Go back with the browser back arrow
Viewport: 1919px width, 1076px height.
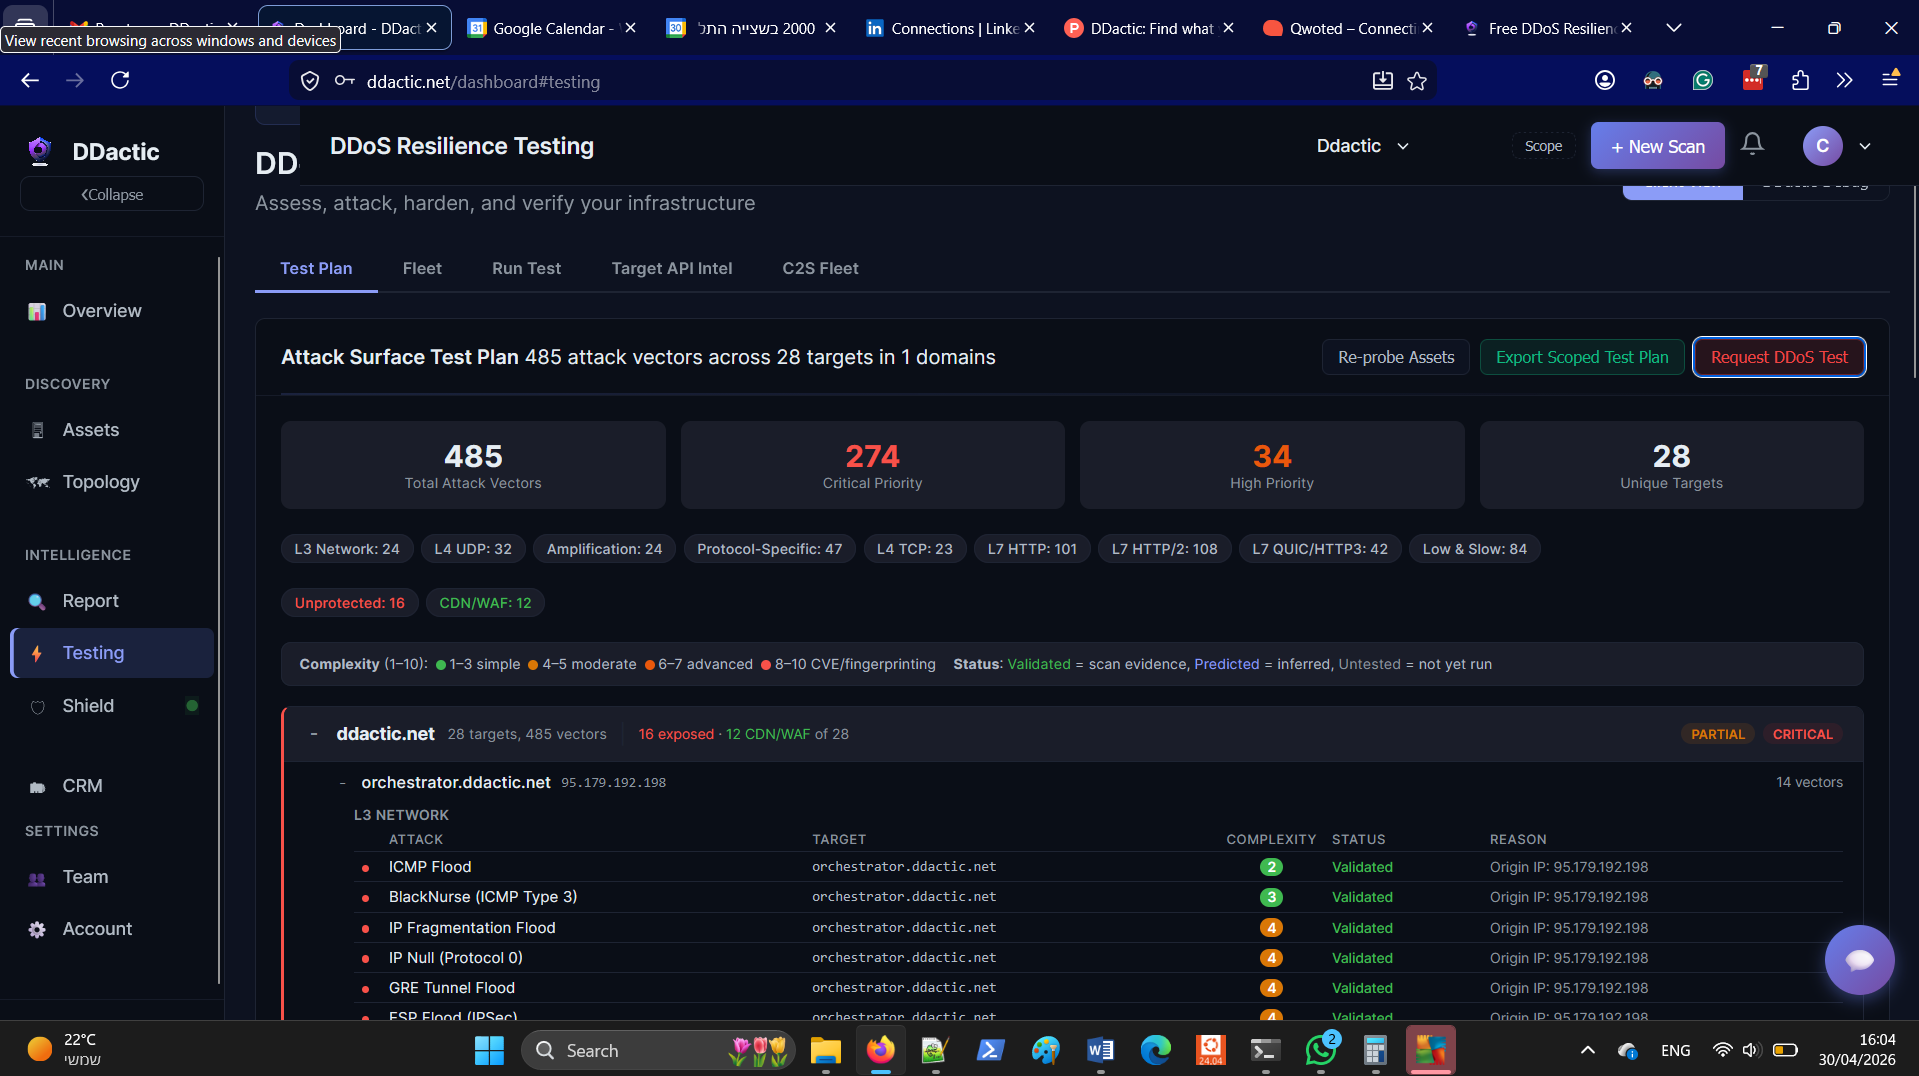click(30, 80)
